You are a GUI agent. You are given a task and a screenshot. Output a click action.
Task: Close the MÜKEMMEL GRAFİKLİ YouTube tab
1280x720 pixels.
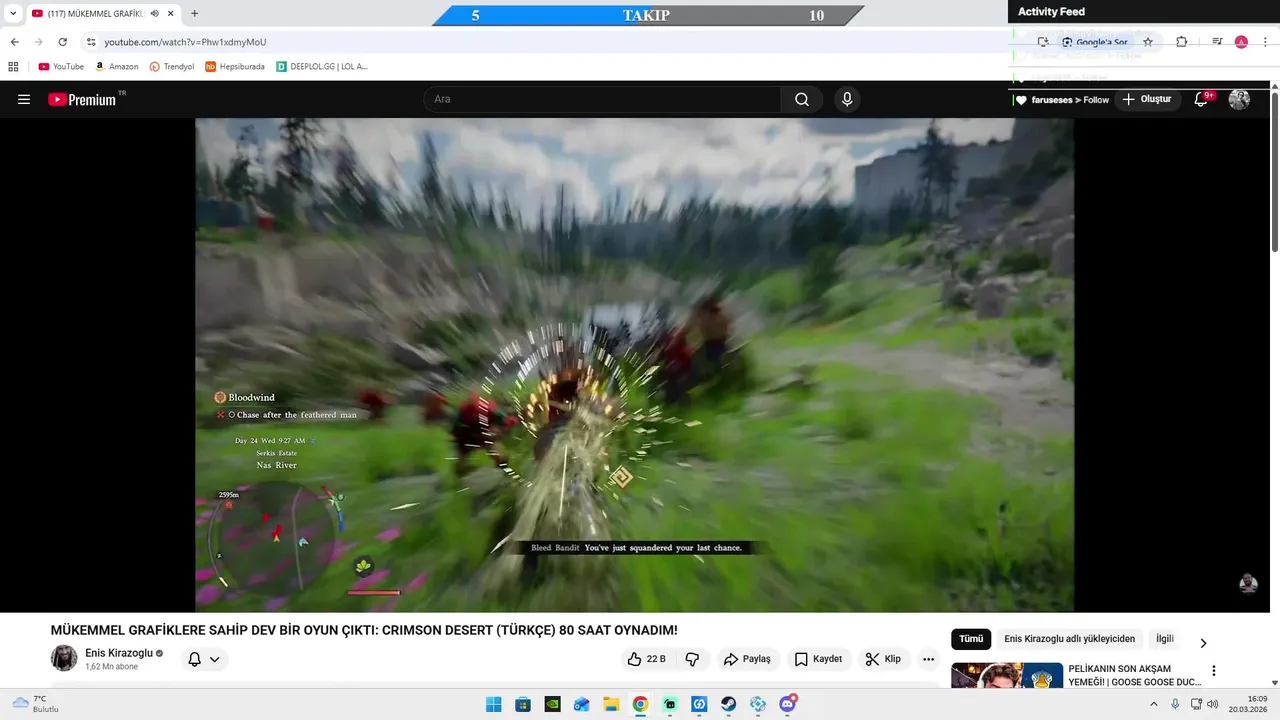tap(170, 14)
